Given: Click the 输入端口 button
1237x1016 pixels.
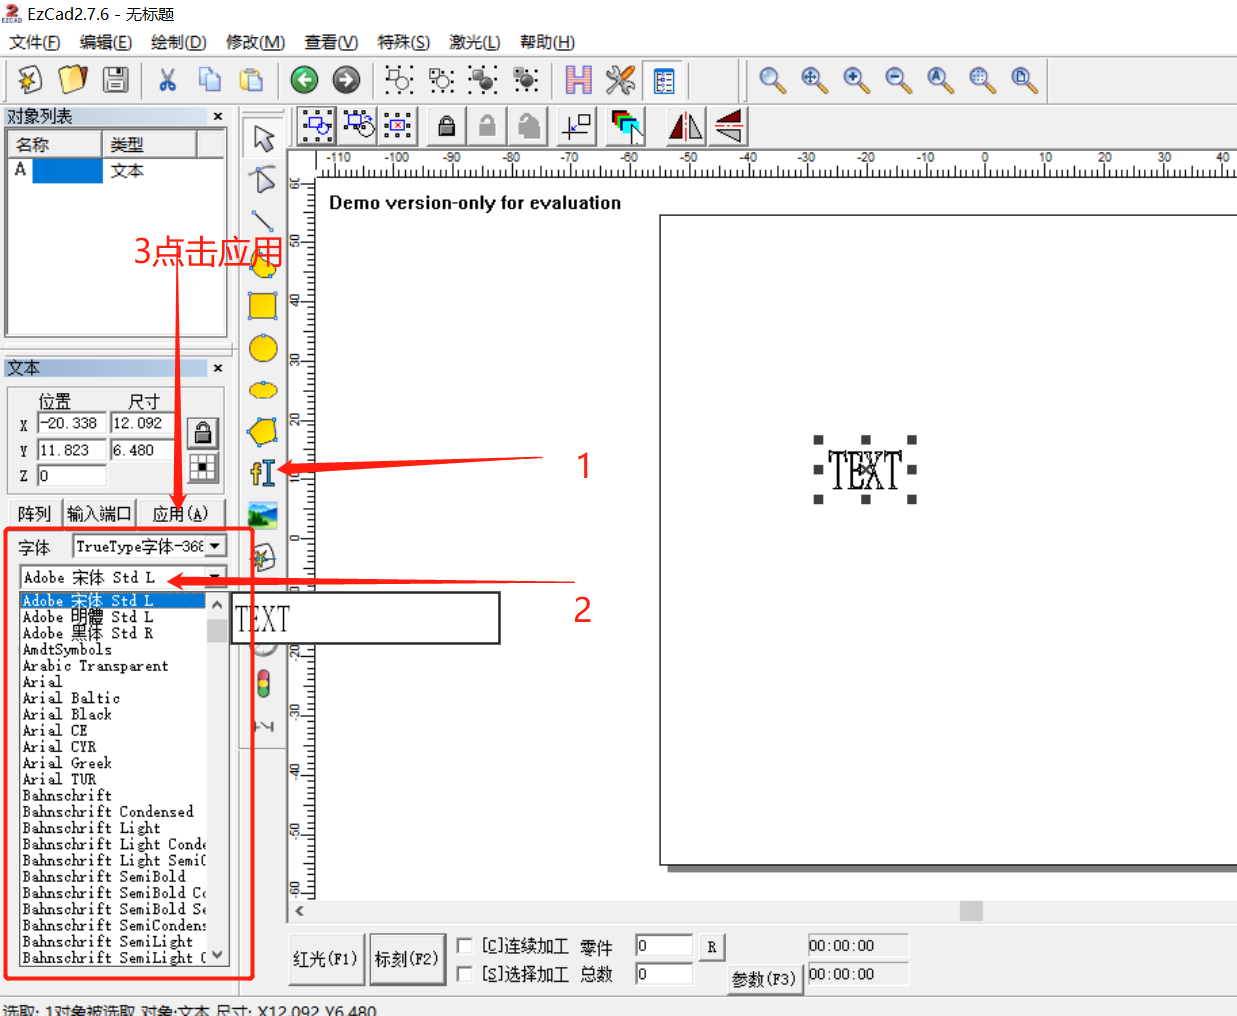Looking at the screenshot, I should tap(99, 514).
